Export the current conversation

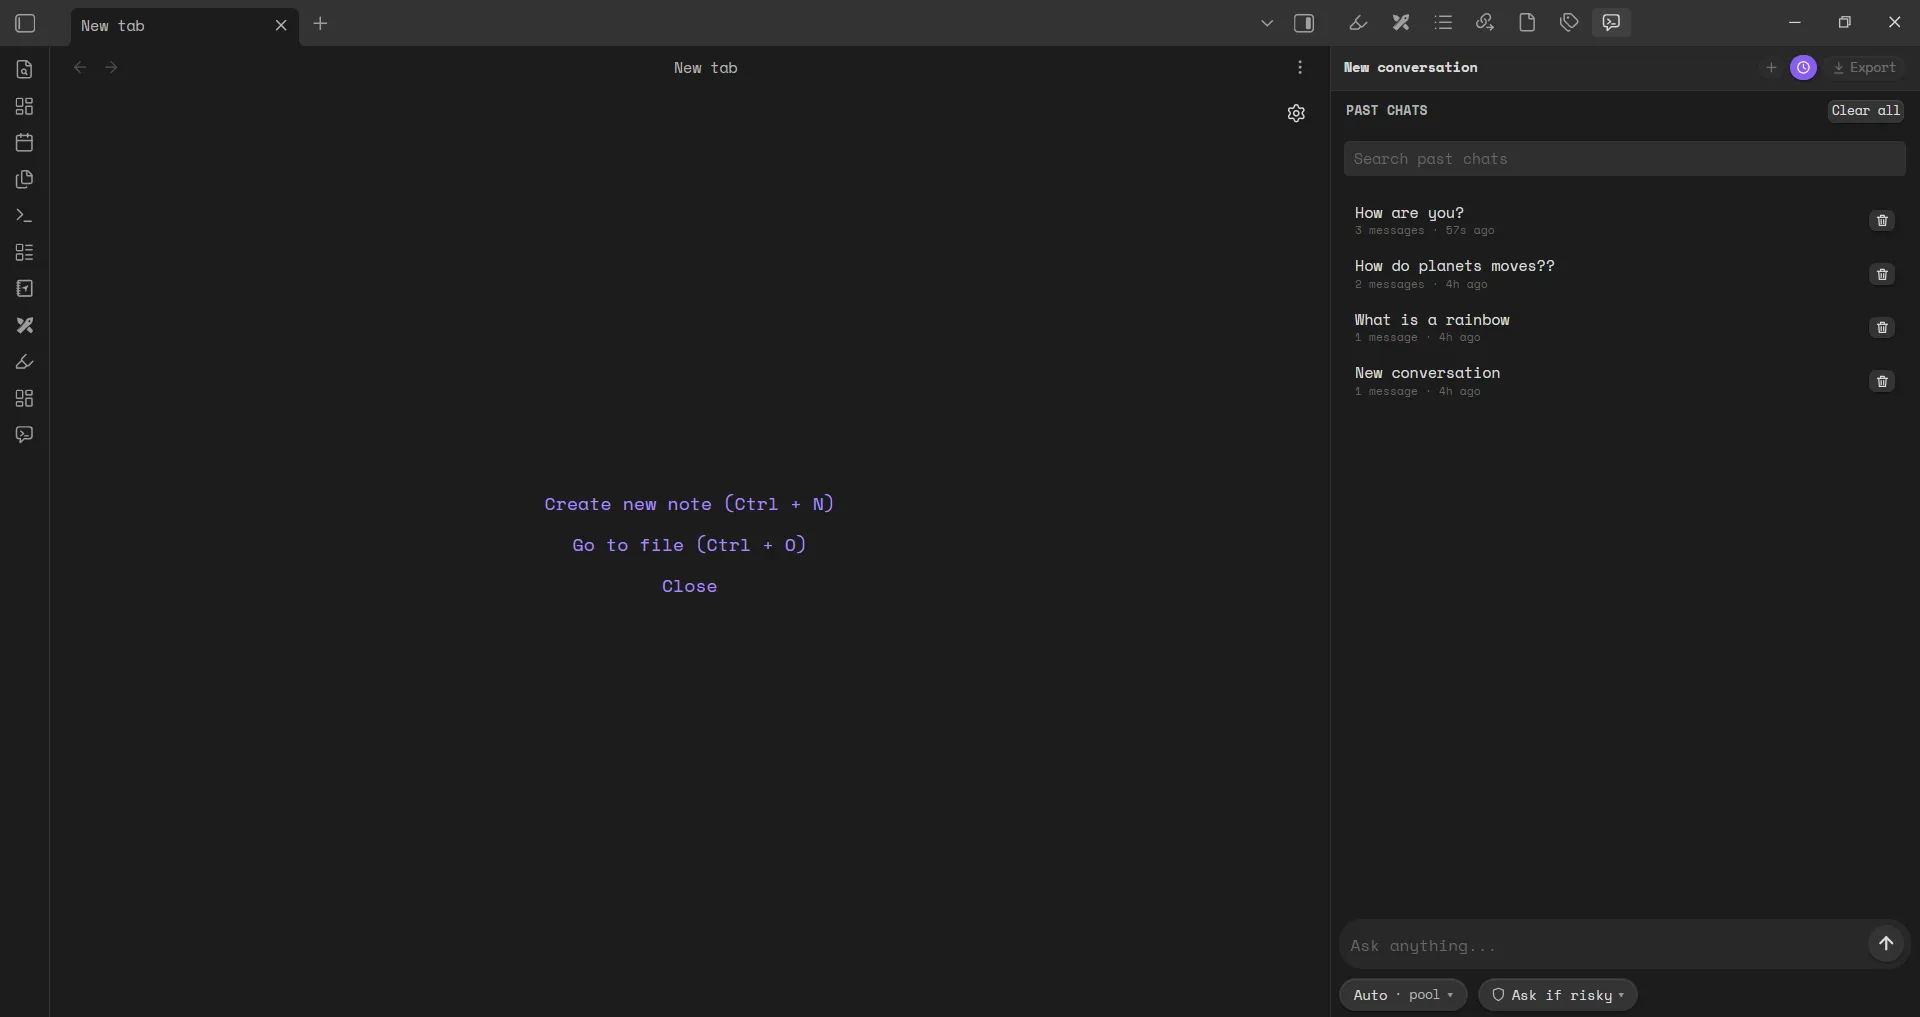tap(1864, 67)
